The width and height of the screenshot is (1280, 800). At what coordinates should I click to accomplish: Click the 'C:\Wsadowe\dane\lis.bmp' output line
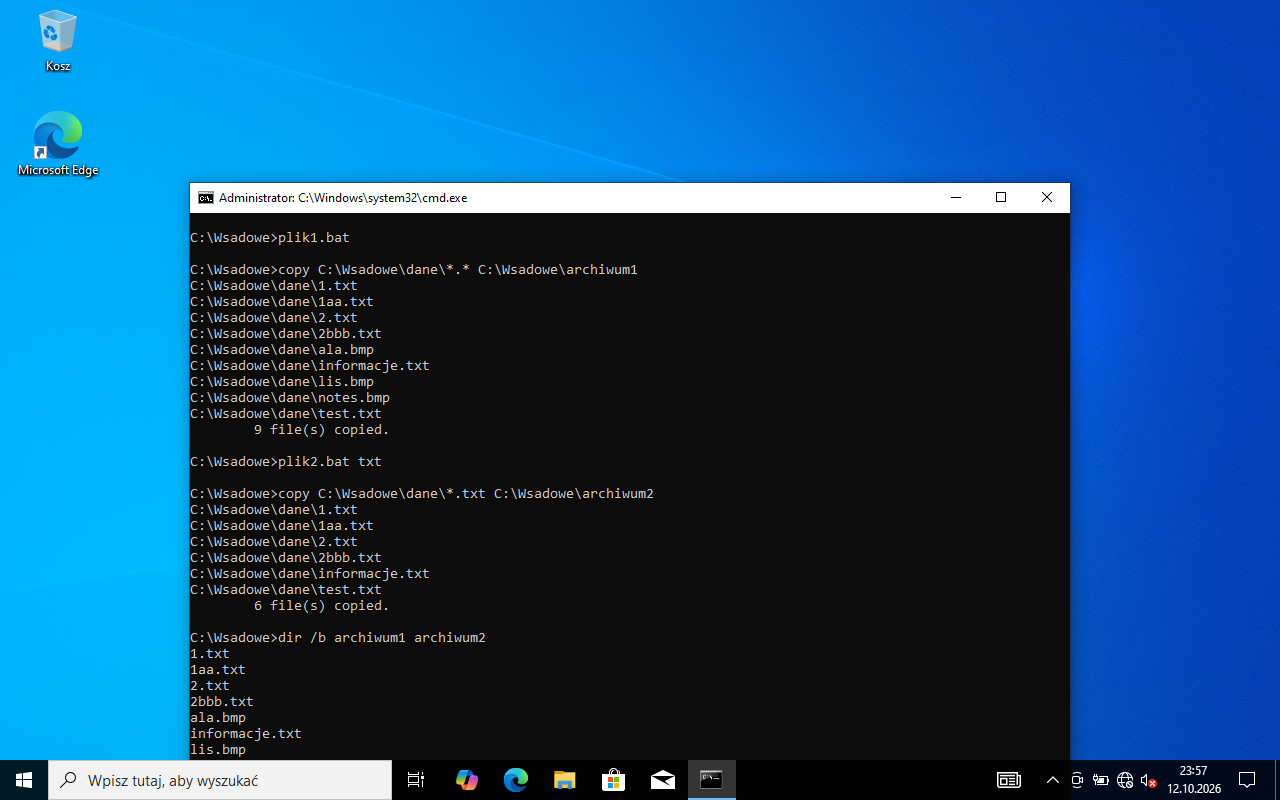point(282,382)
